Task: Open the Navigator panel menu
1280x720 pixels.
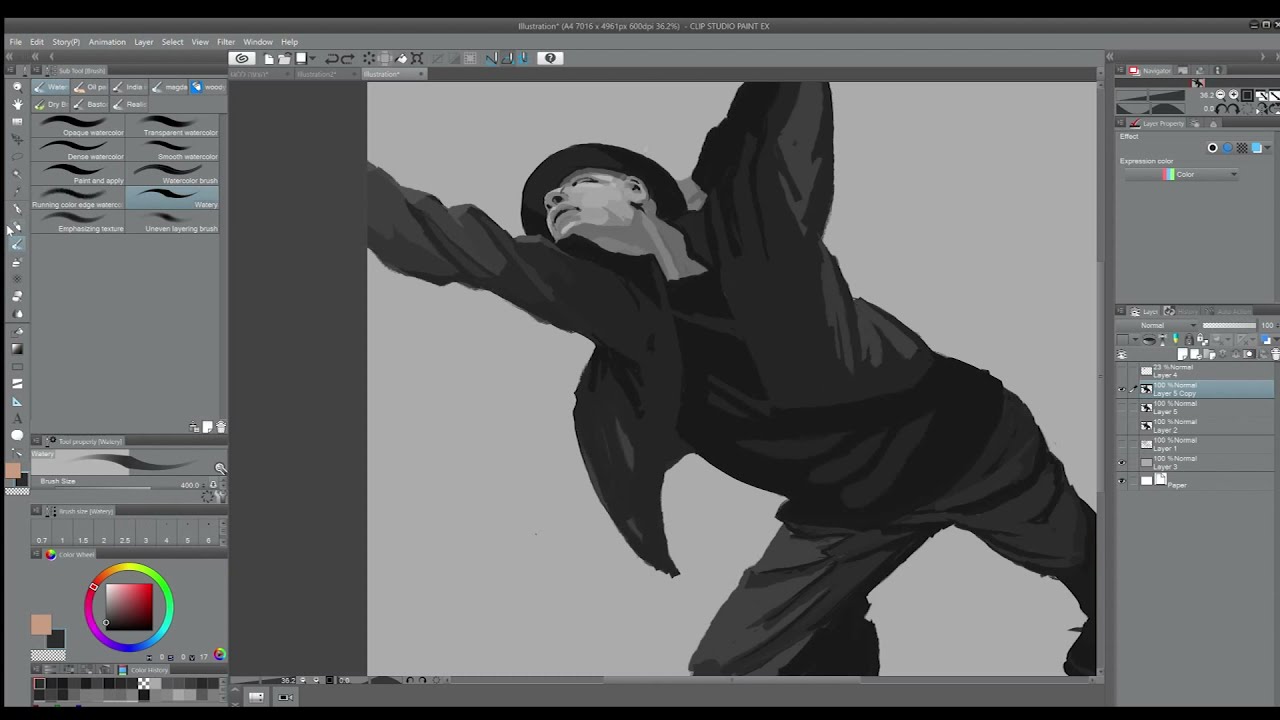Action: (x=1121, y=71)
